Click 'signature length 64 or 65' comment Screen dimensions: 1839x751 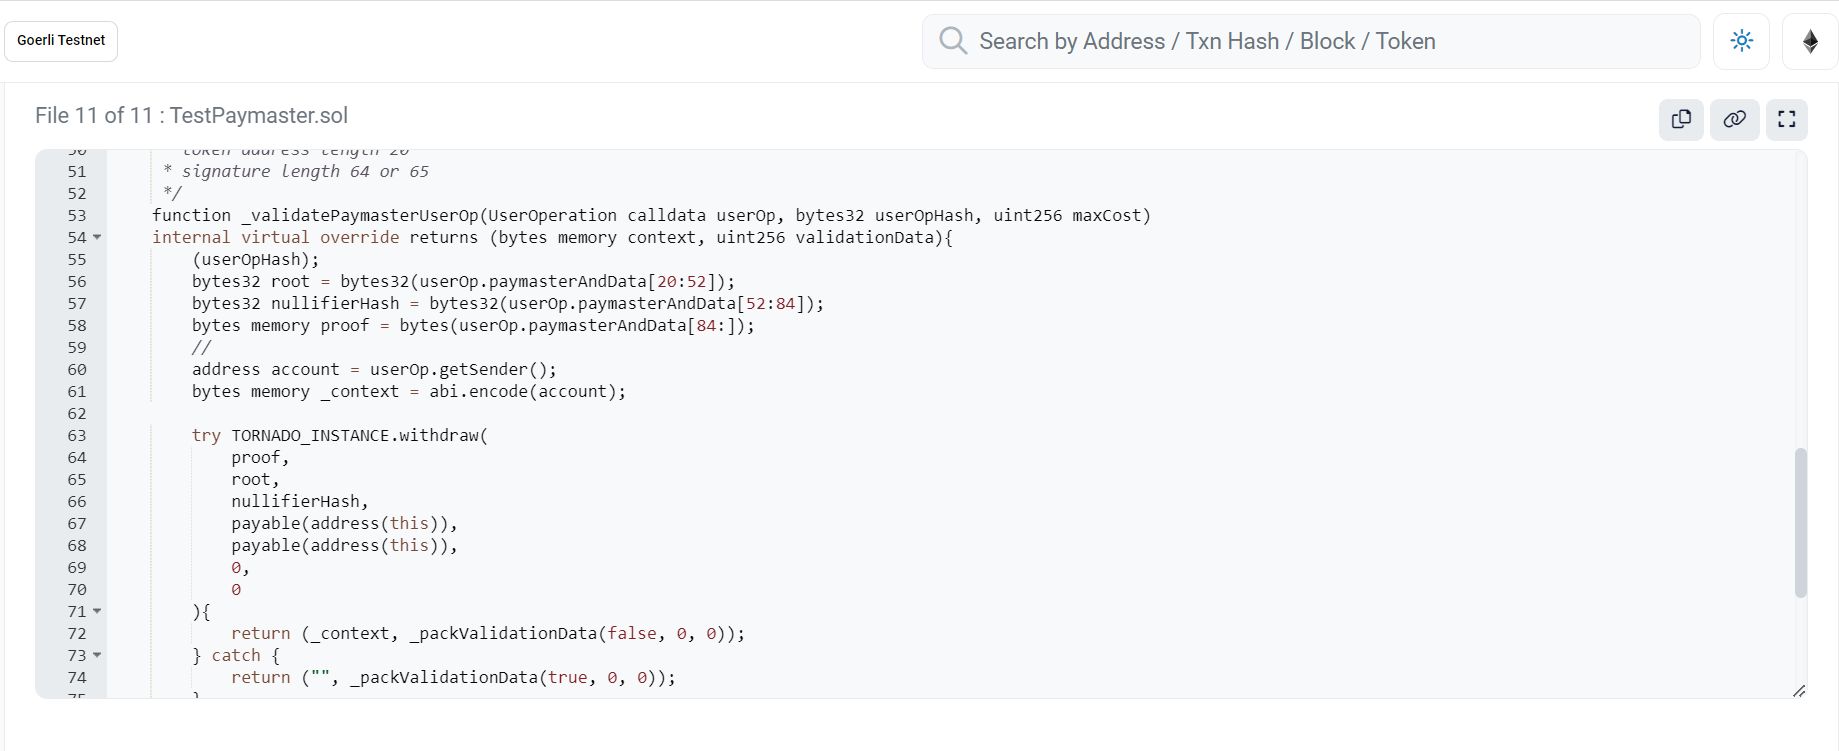[305, 171]
